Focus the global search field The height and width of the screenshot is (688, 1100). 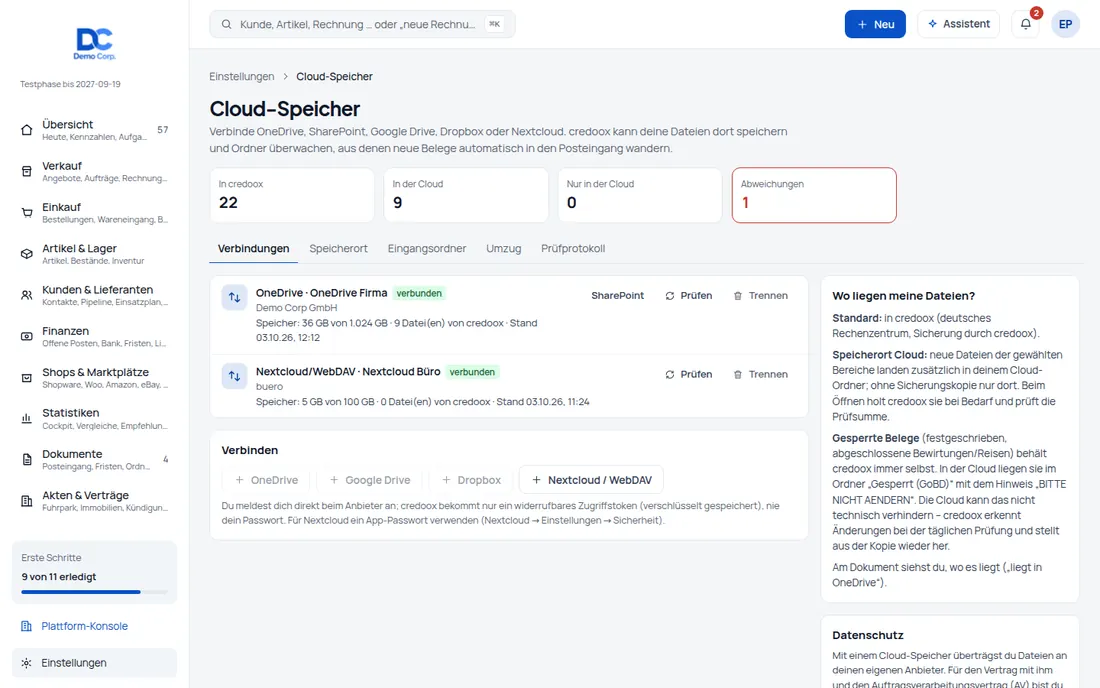[362, 24]
